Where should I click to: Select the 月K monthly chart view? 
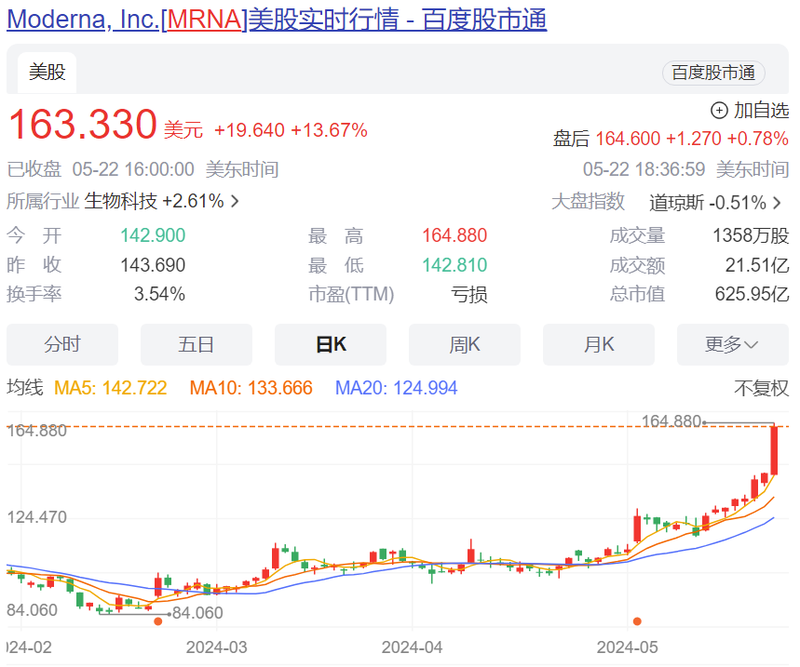click(x=598, y=344)
